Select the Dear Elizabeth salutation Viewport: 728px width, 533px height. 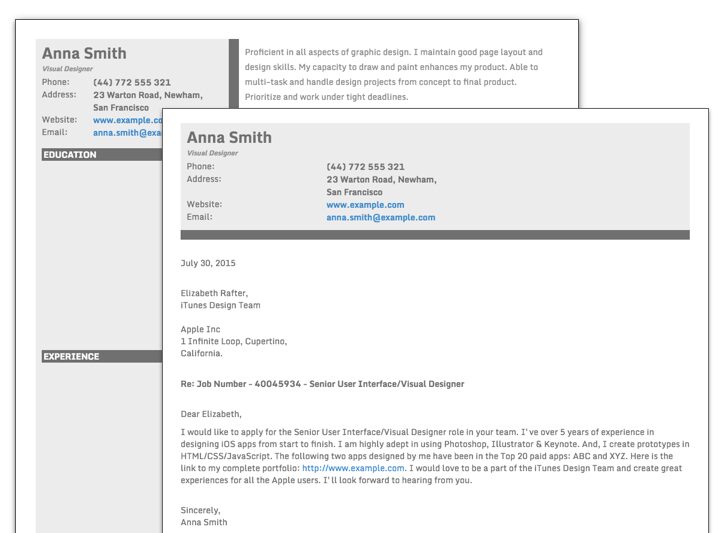[x=211, y=414]
